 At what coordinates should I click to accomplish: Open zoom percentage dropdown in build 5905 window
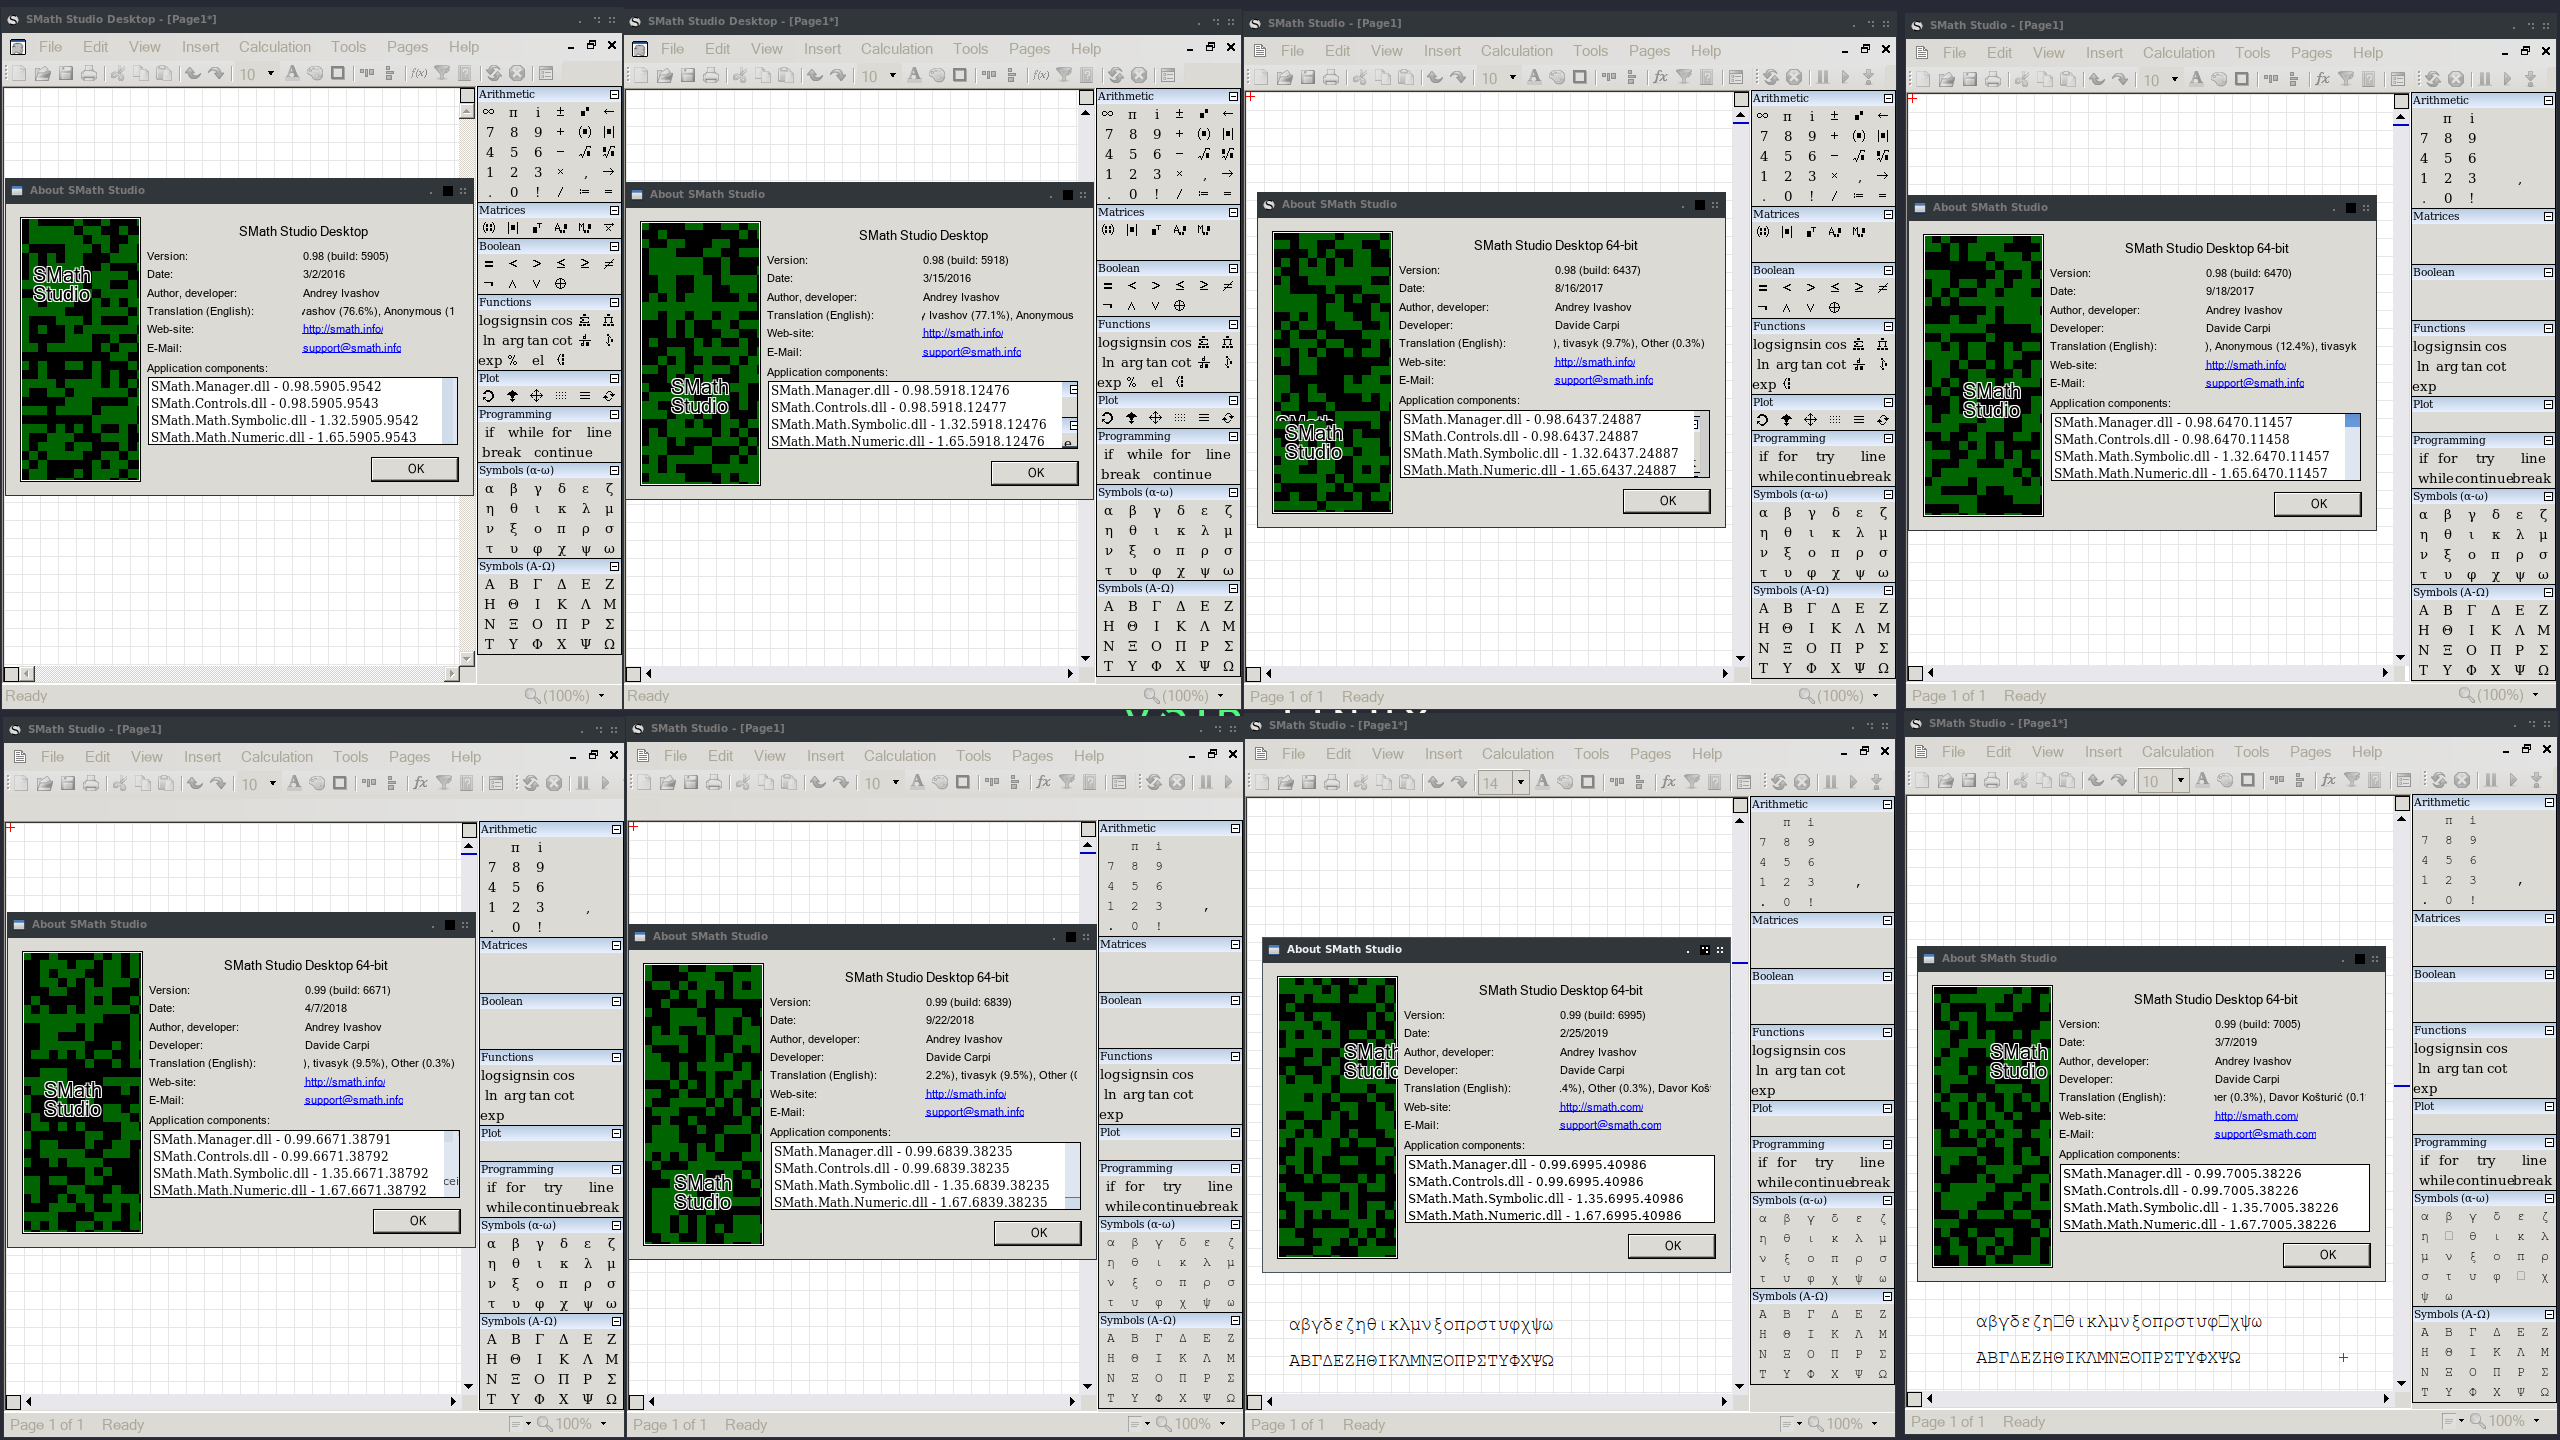pos(602,695)
